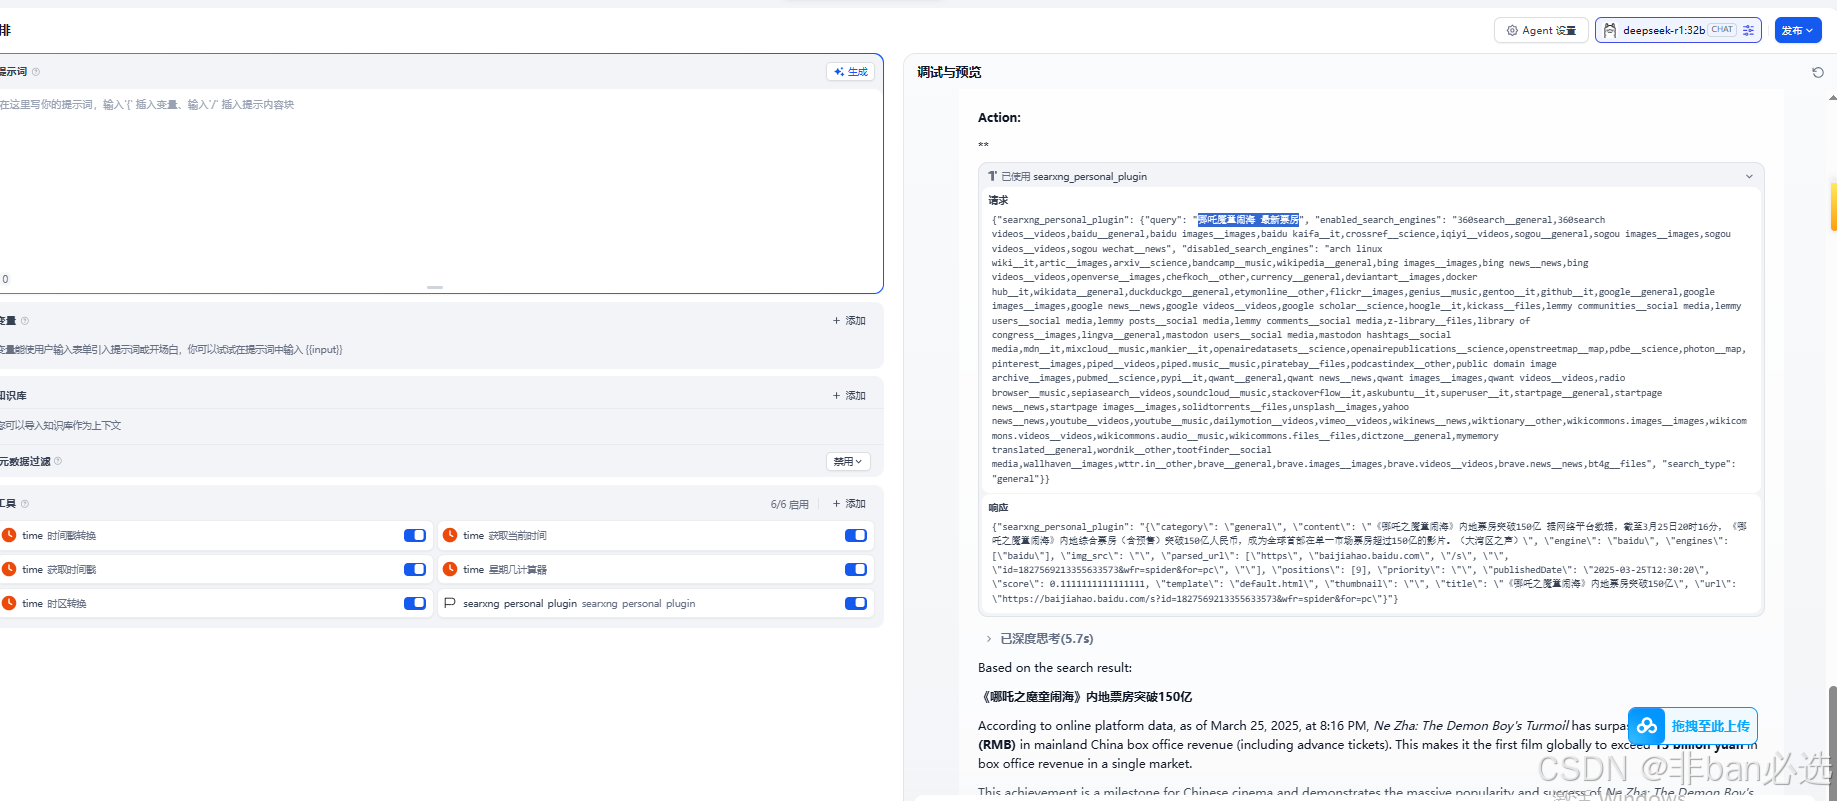Click clock icon of 获取当前时间 tool
The width and height of the screenshot is (1837, 801).
(x=450, y=536)
